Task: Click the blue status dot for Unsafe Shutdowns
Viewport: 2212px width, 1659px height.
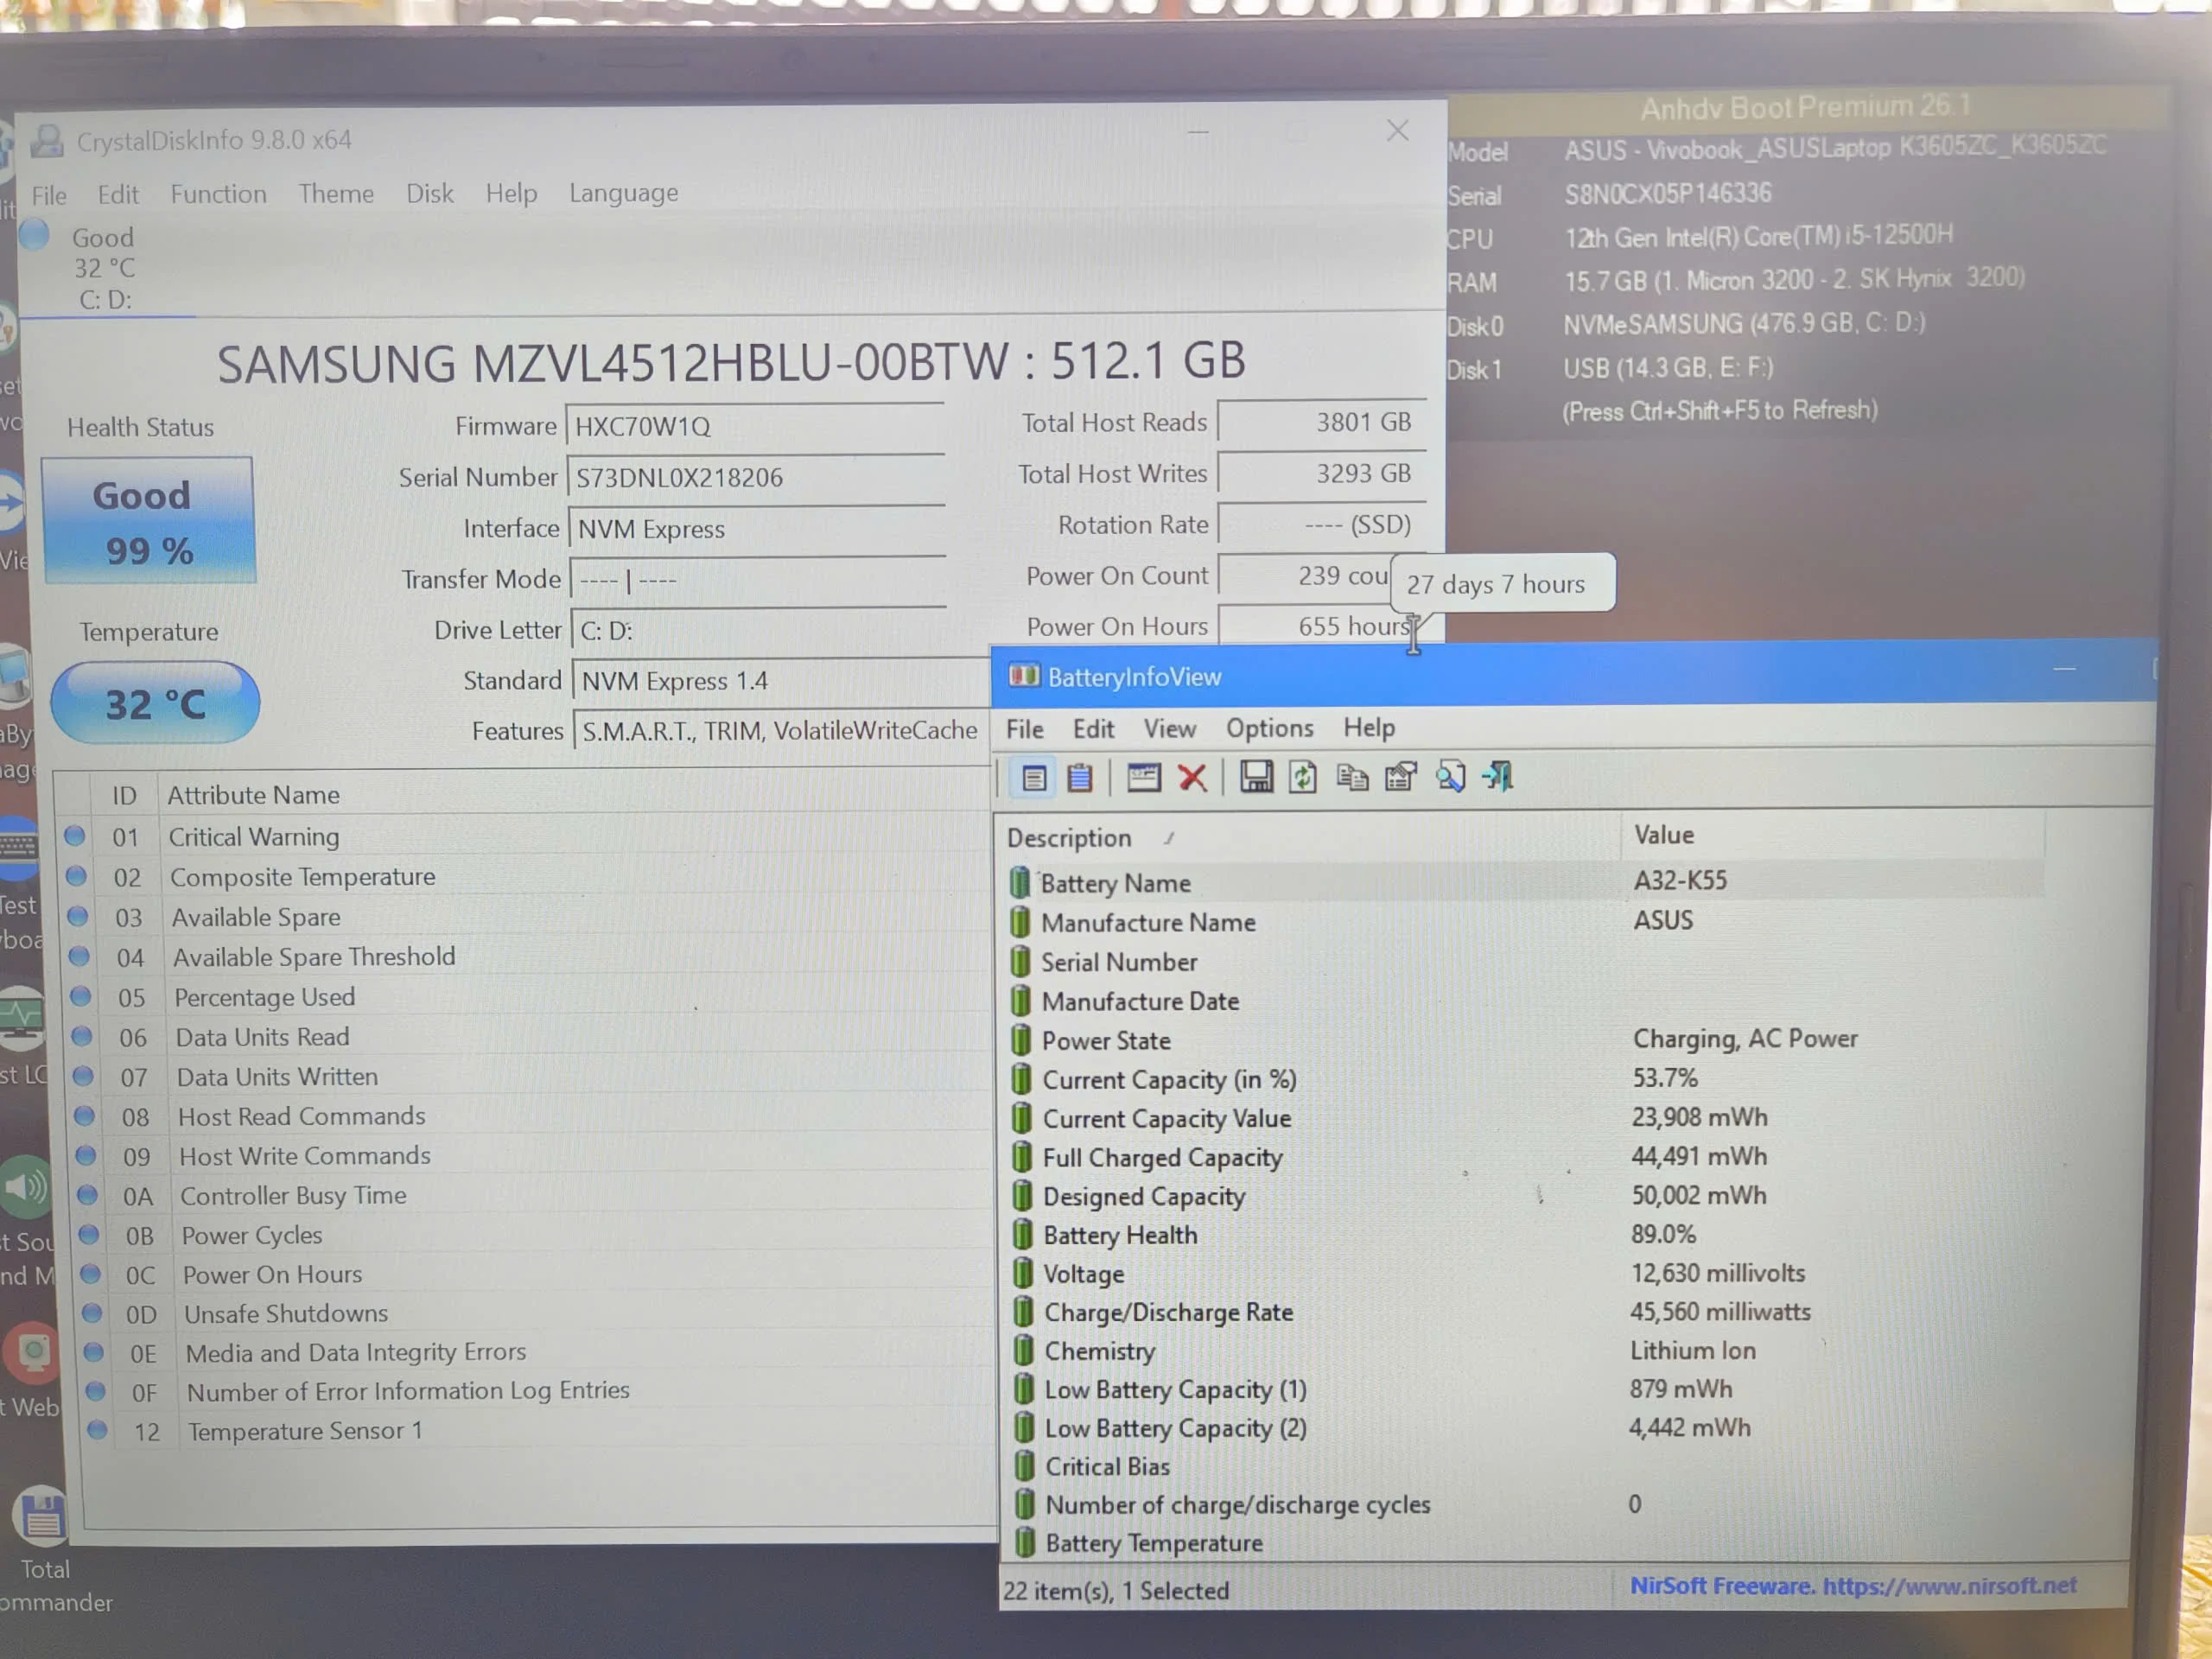Action: tap(92, 1312)
